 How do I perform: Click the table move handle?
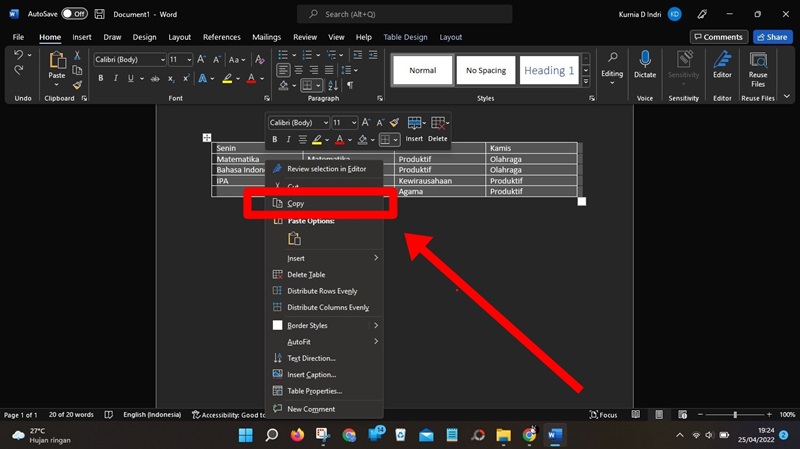coord(207,137)
